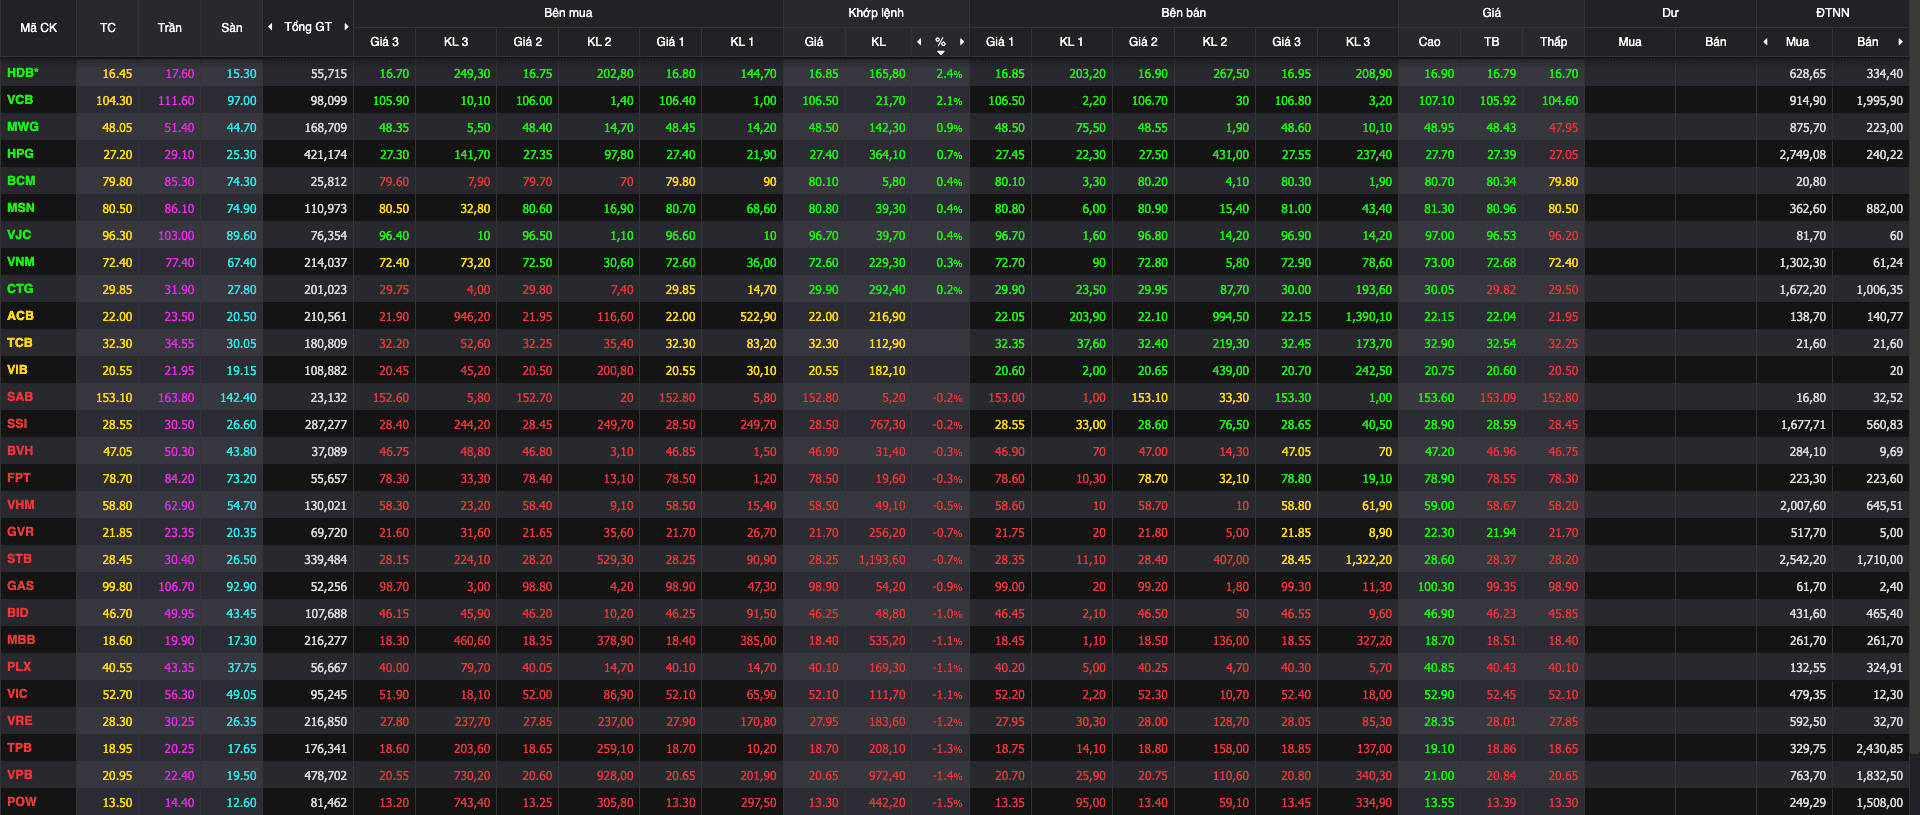This screenshot has height=815, width=1920.
Task: Sort by the Mã CK column header
Action: point(38,28)
